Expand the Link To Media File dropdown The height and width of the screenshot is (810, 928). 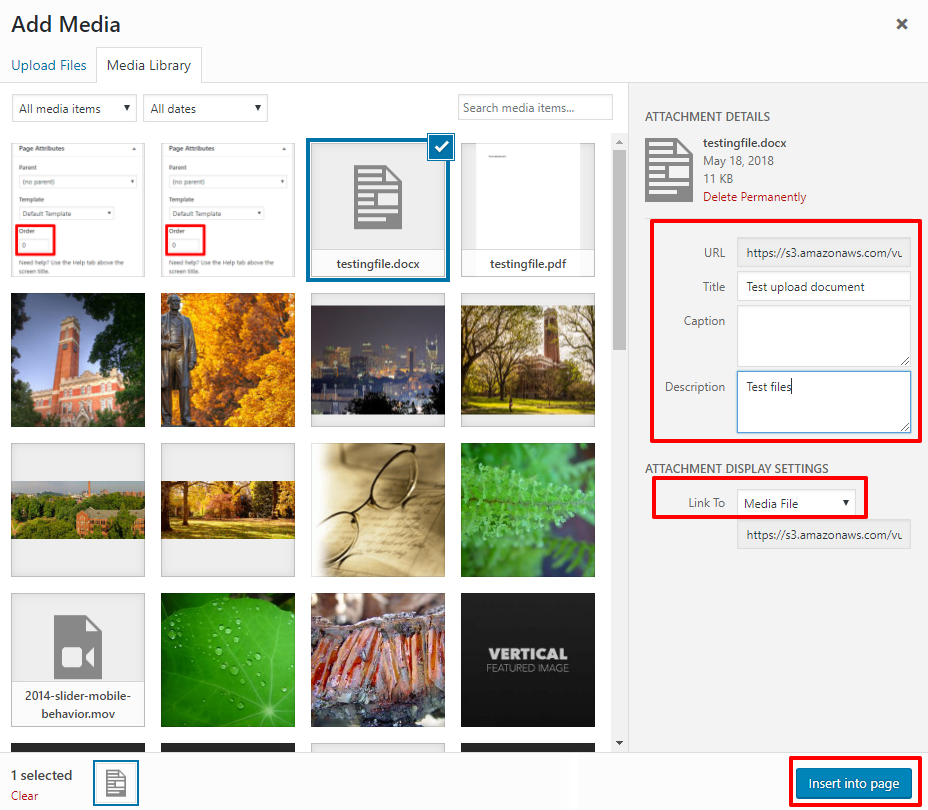[797, 503]
